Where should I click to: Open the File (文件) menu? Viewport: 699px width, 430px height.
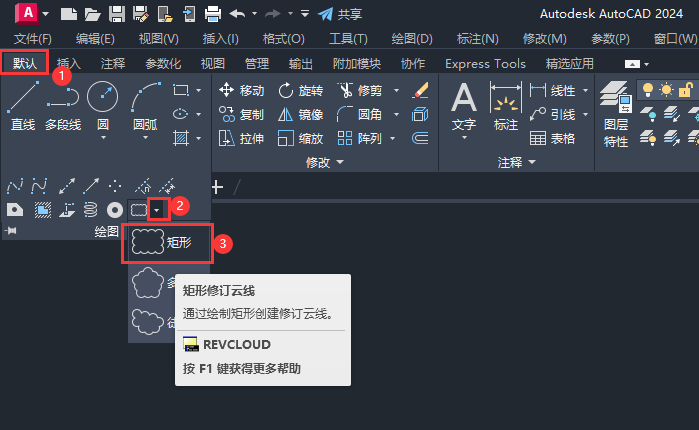coord(33,39)
